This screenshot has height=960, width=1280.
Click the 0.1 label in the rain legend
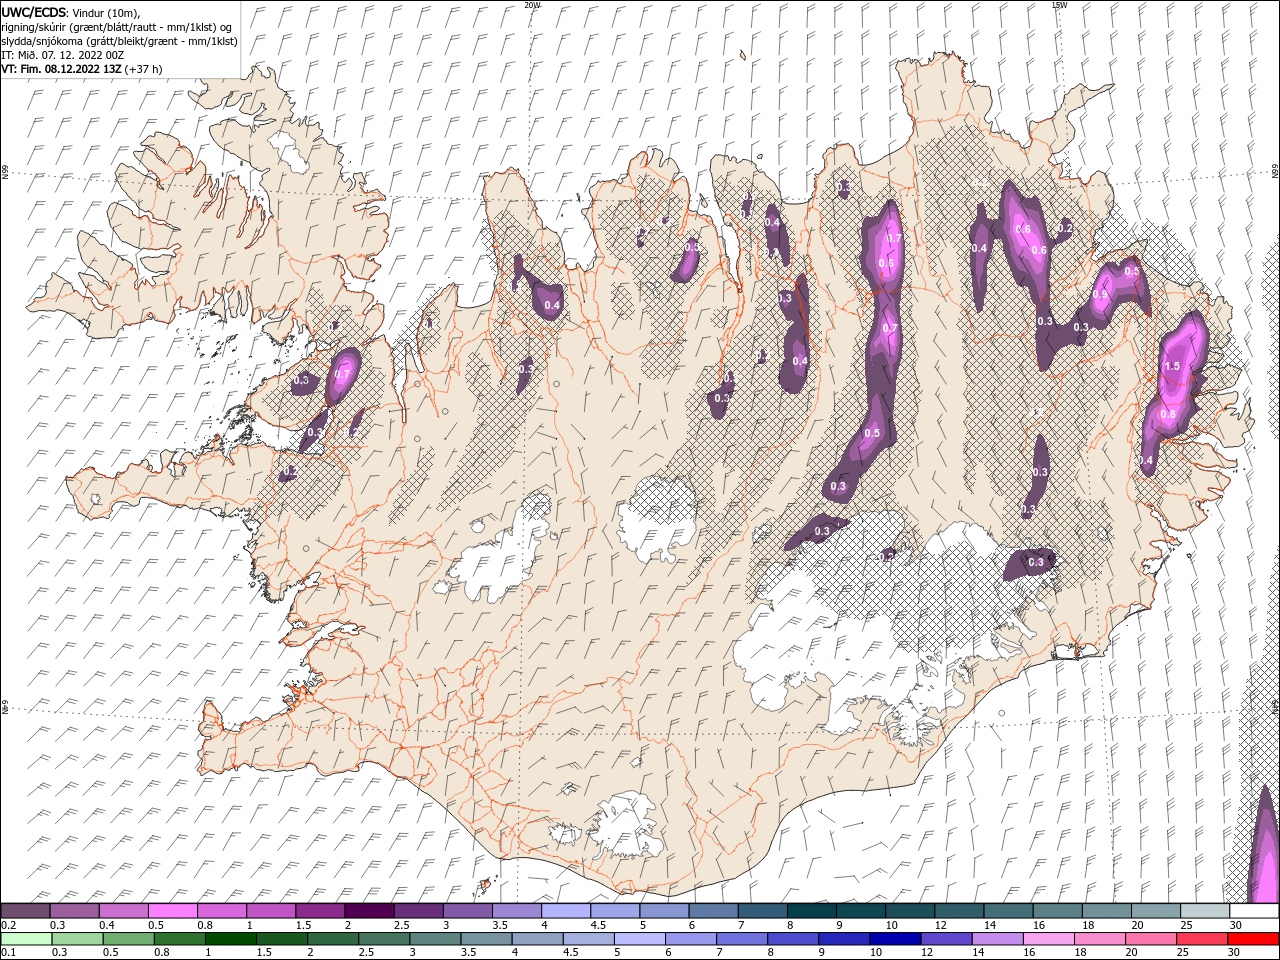point(9,953)
